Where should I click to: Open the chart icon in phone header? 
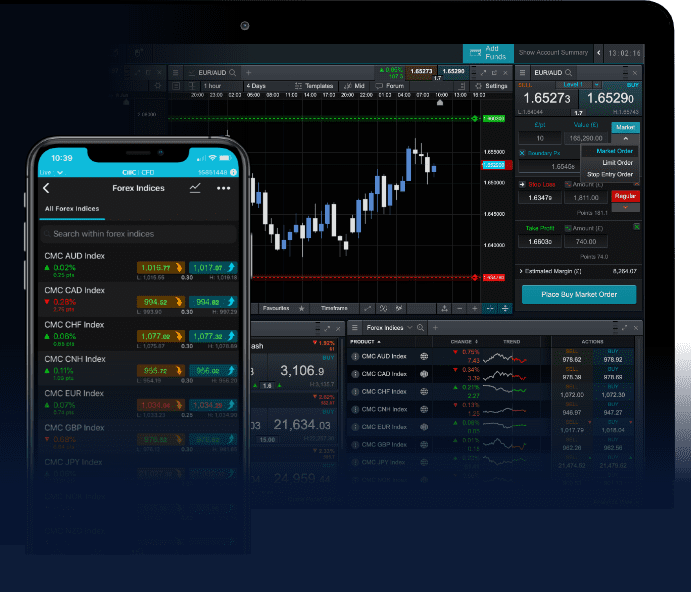tap(195, 188)
